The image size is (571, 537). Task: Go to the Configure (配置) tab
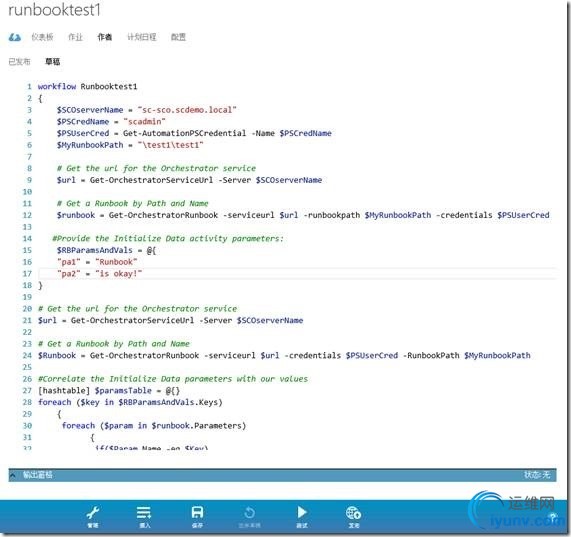(178, 37)
